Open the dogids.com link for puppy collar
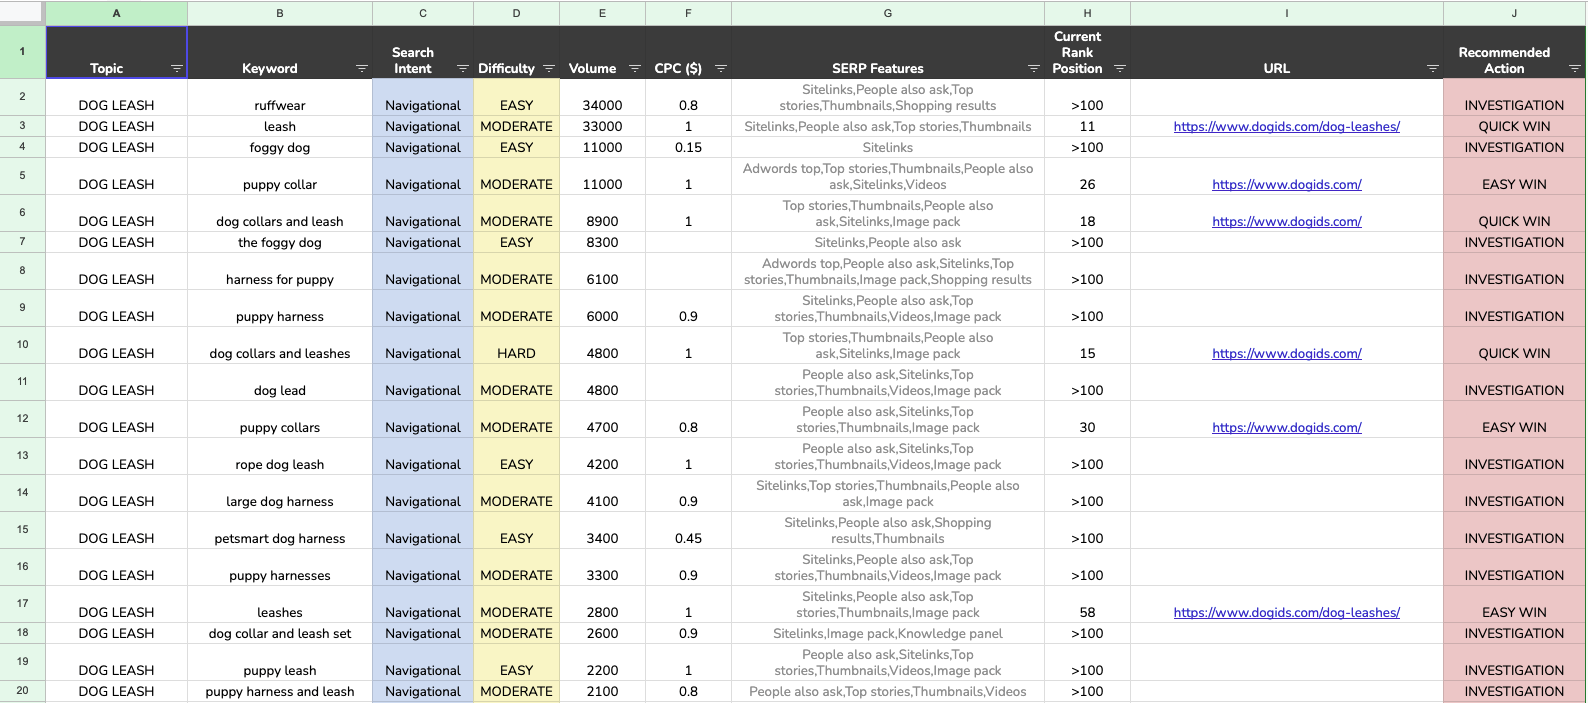This screenshot has height=703, width=1588. [x=1286, y=185]
